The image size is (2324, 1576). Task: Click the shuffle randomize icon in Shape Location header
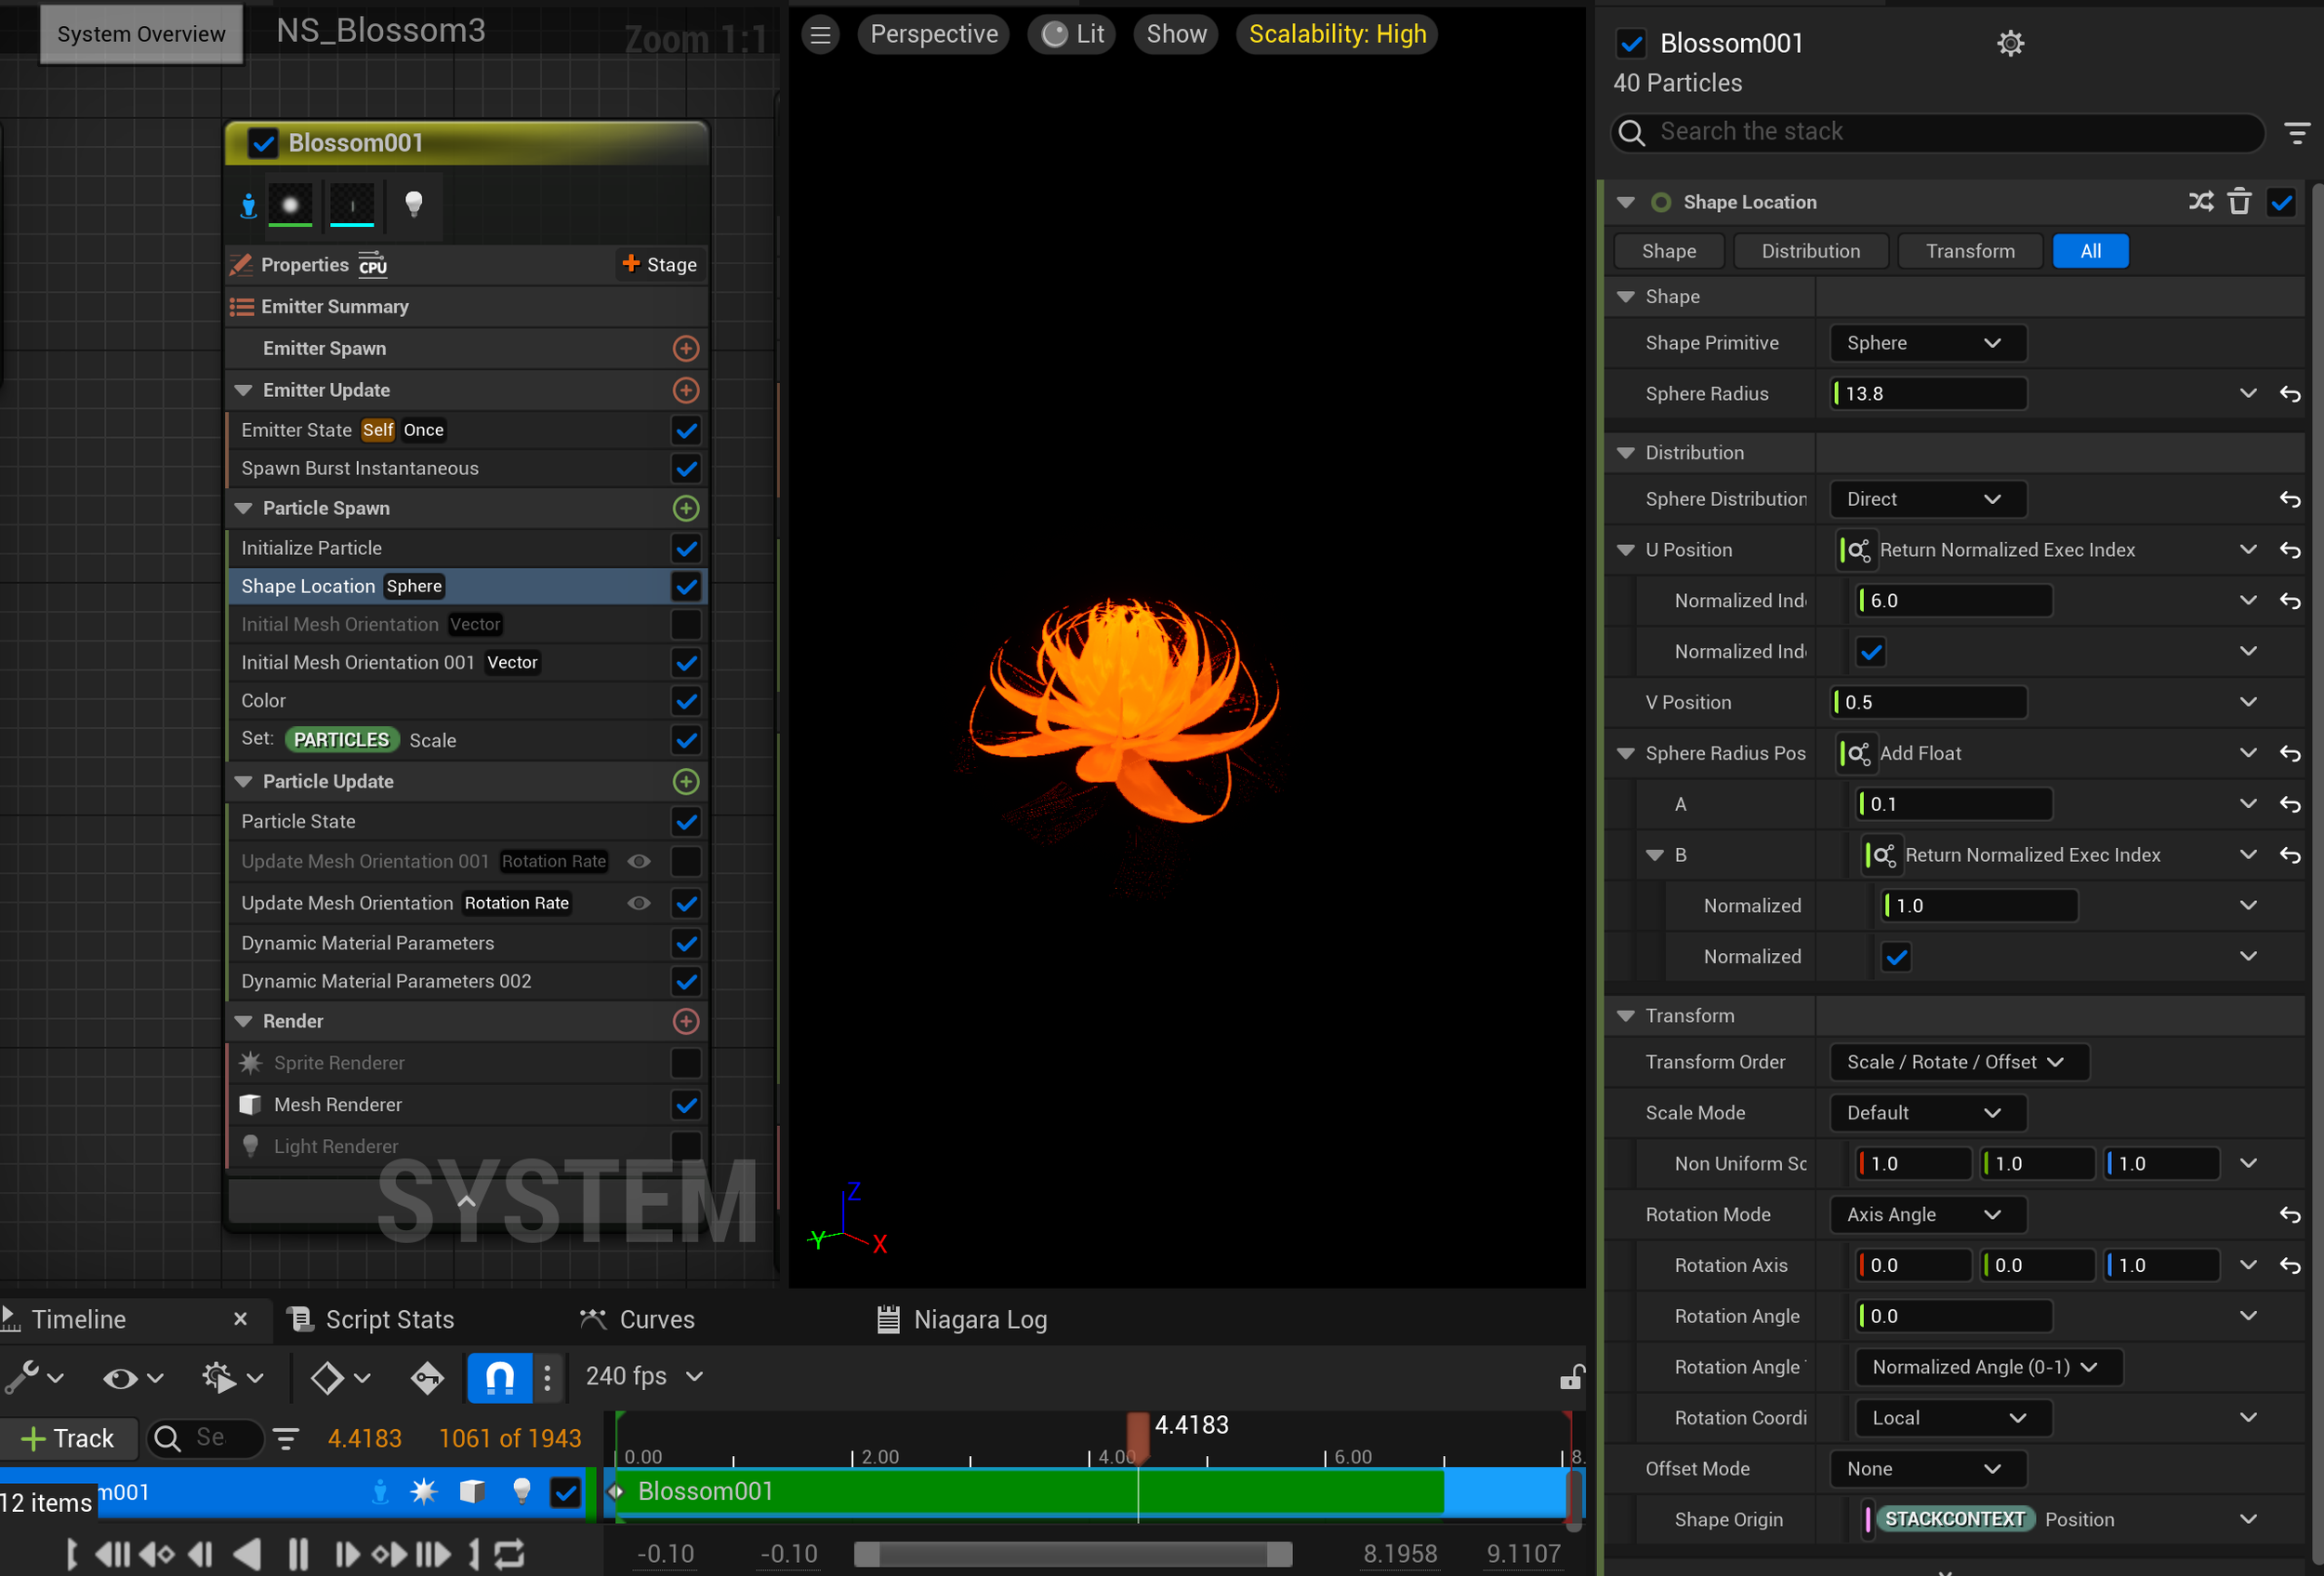click(x=2200, y=202)
